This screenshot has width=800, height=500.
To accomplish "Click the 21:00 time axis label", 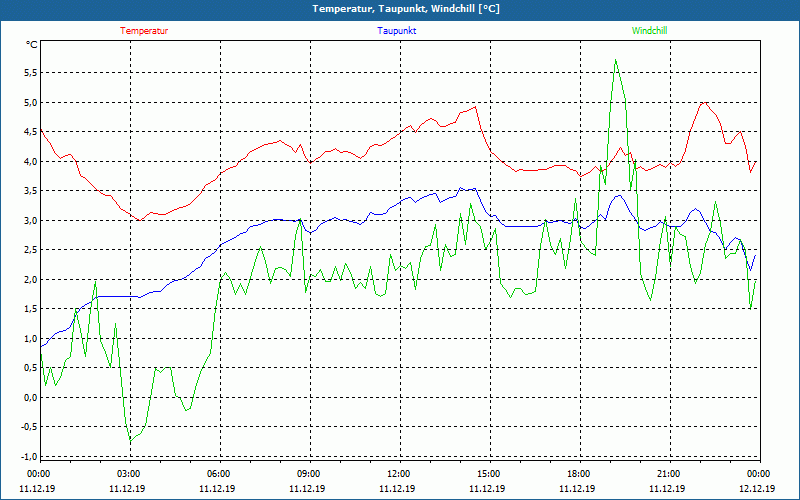I will 669,474.
